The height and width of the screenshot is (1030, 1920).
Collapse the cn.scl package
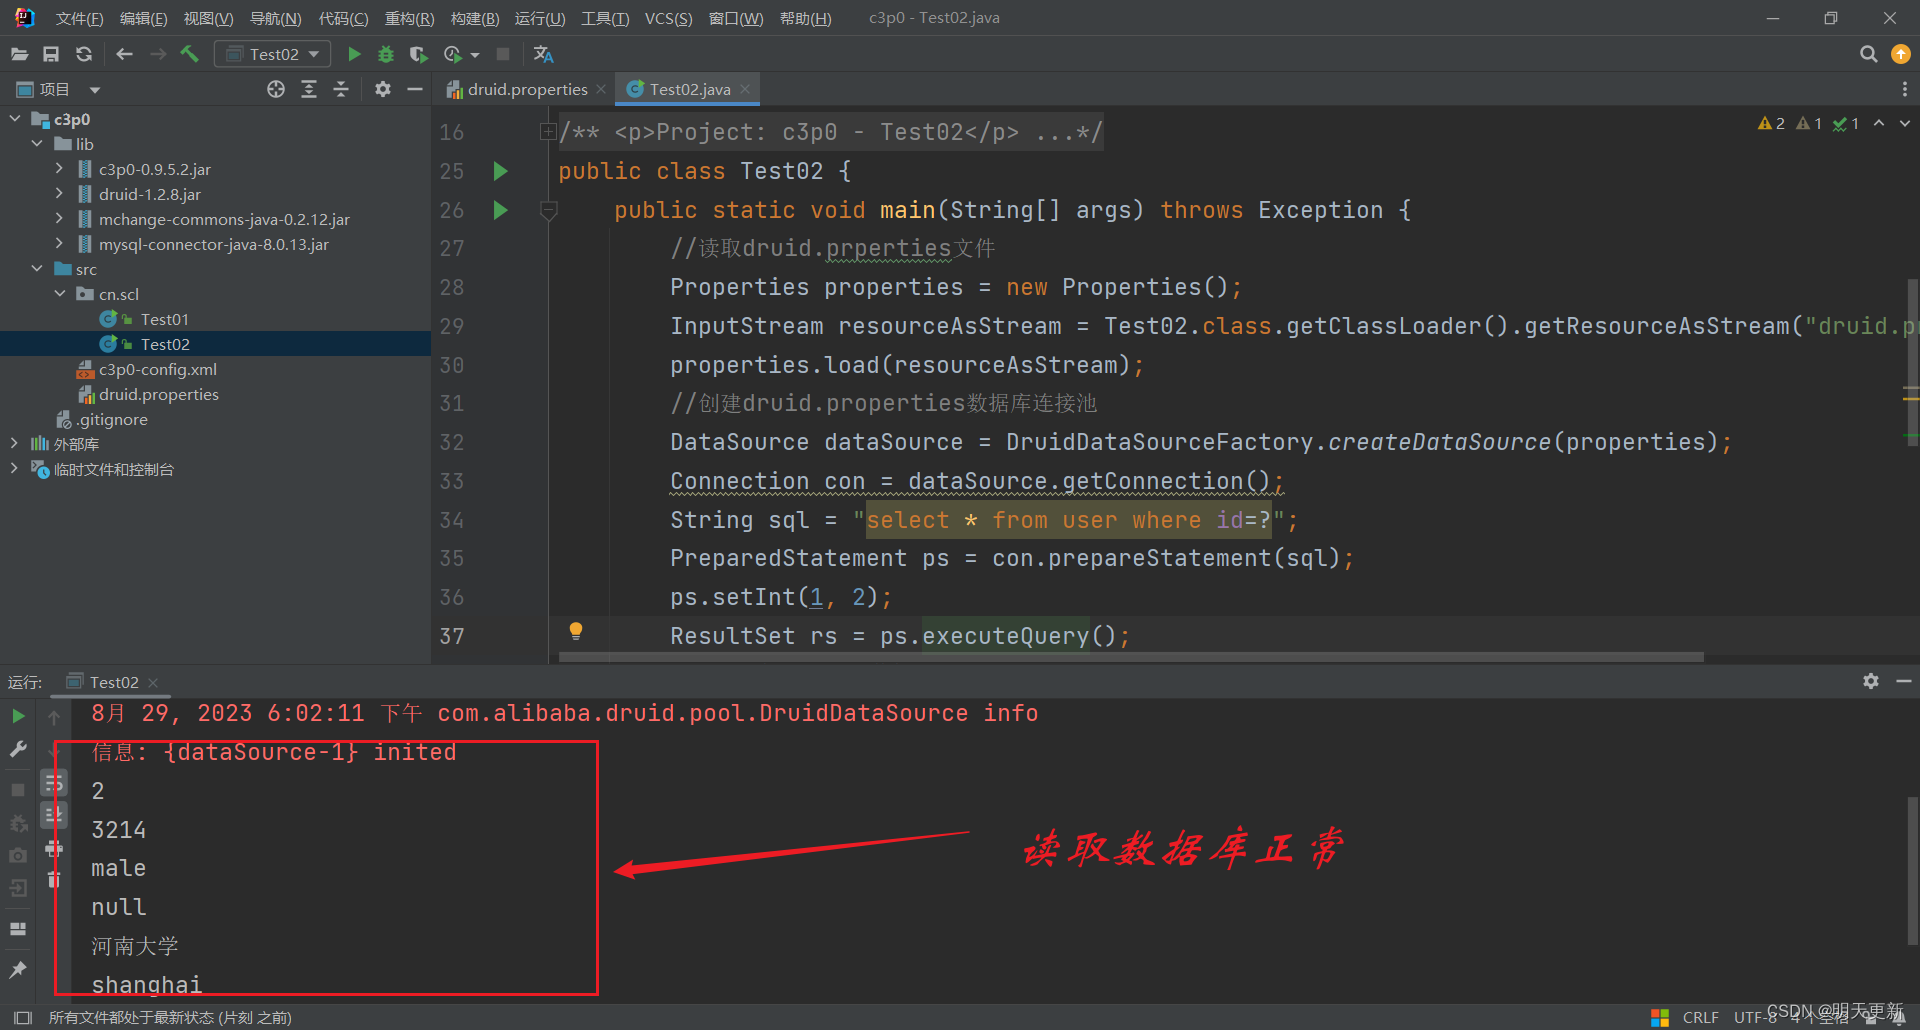[x=59, y=293]
